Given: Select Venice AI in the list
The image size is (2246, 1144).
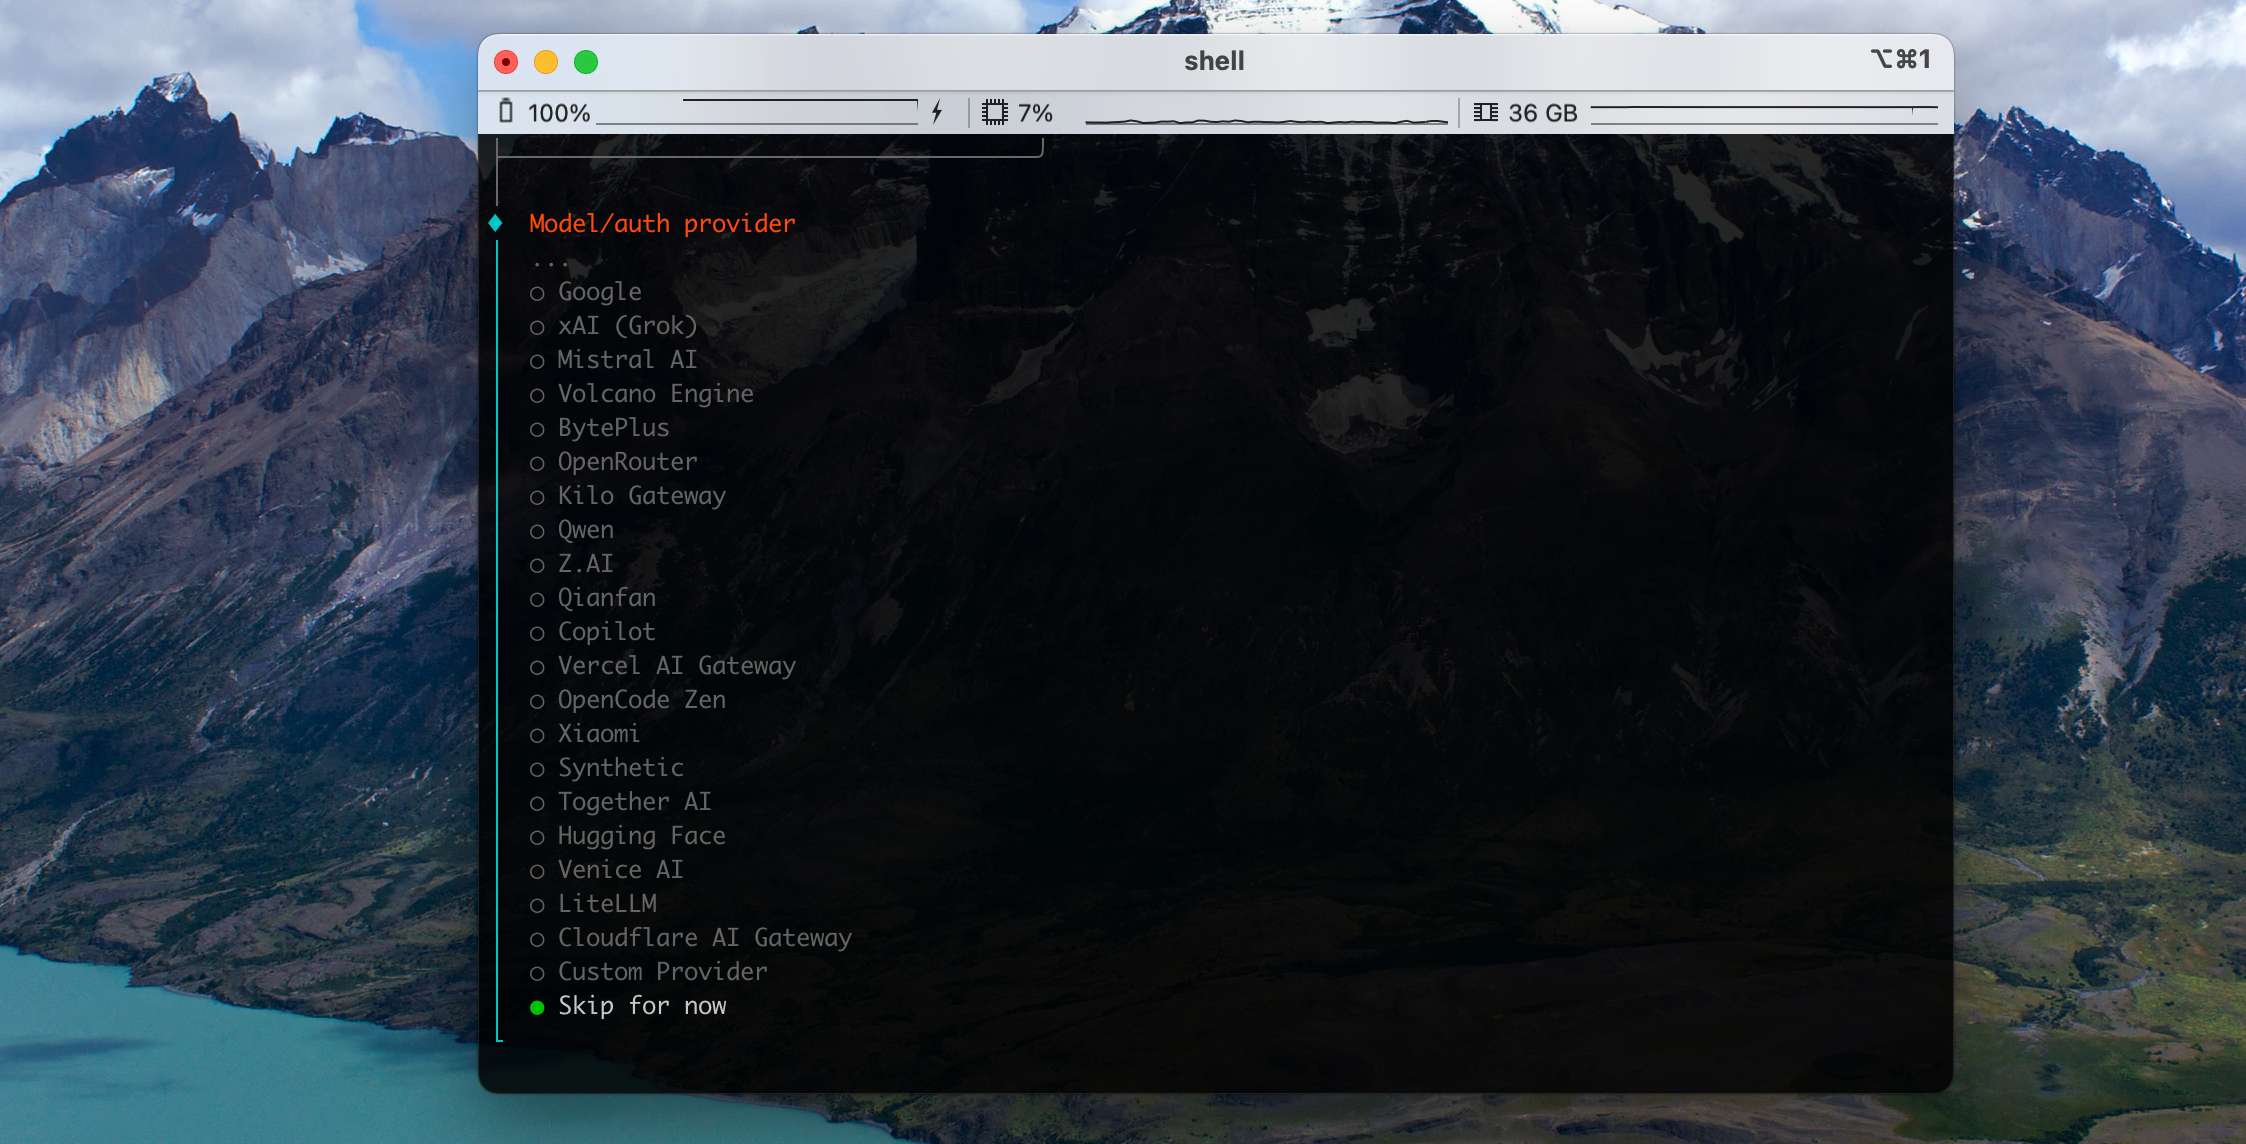Looking at the screenshot, I should [620, 869].
